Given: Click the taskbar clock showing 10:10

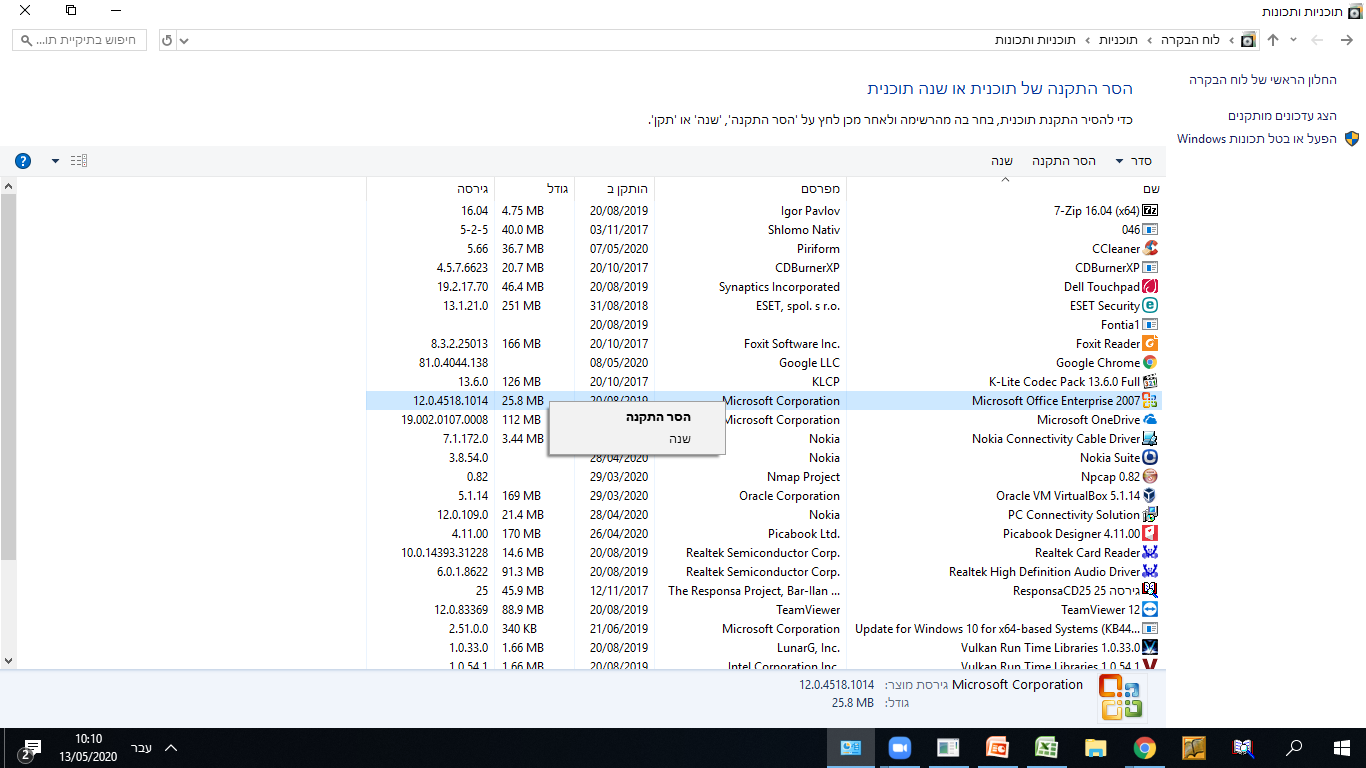Looking at the screenshot, I should coord(88,748).
